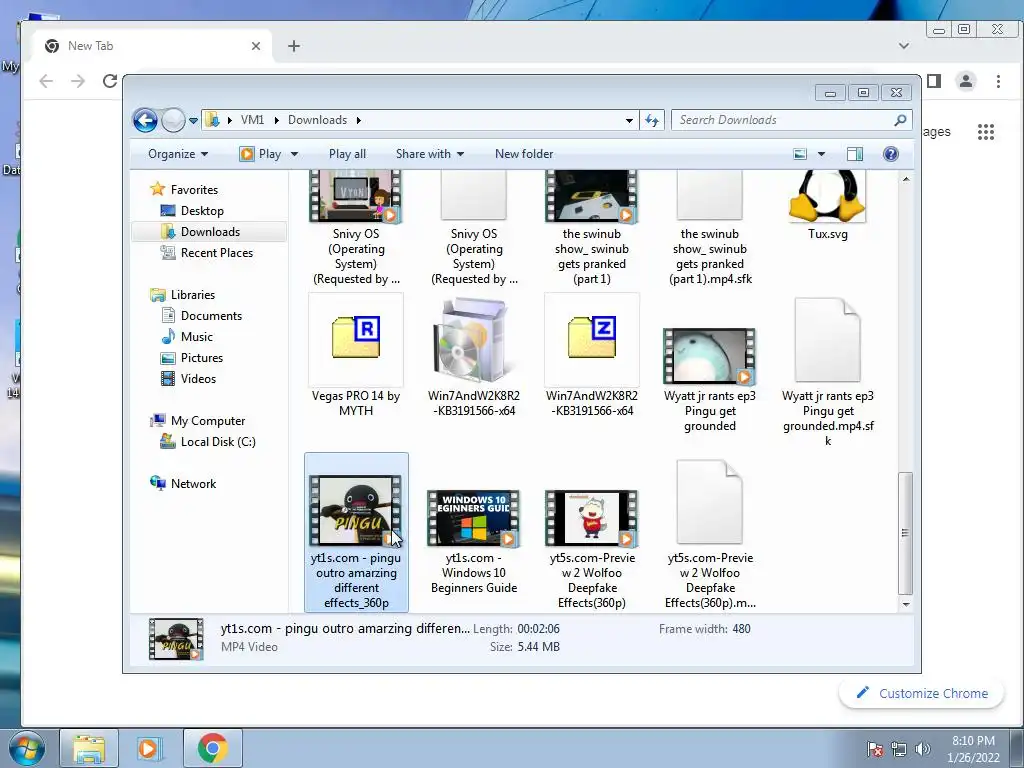The width and height of the screenshot is (1024, 768).
Task: Click the Length value 00:02:06
Action: coord(538,629)
